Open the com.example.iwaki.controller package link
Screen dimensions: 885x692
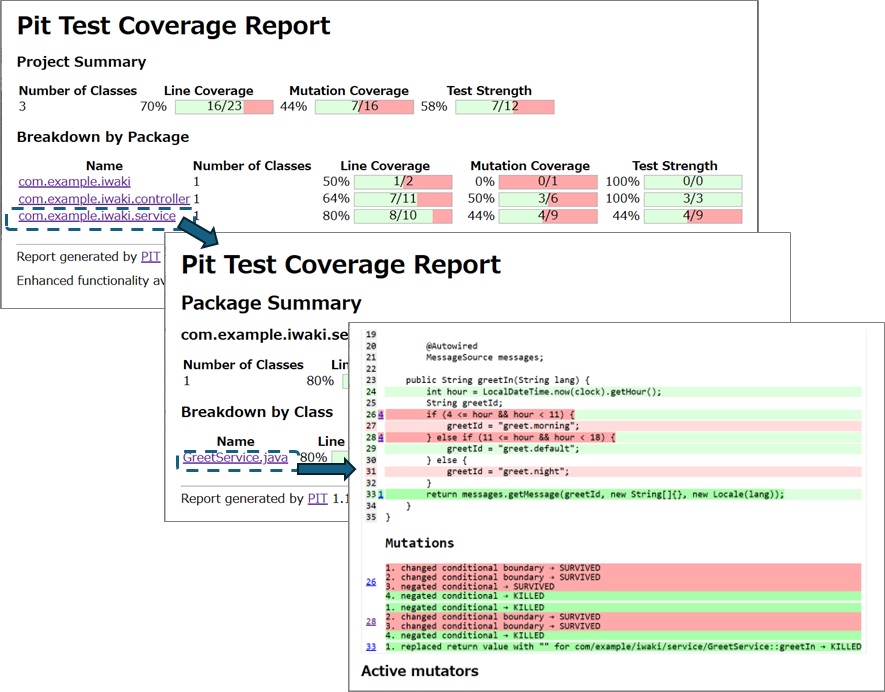[x=103, y=199]
